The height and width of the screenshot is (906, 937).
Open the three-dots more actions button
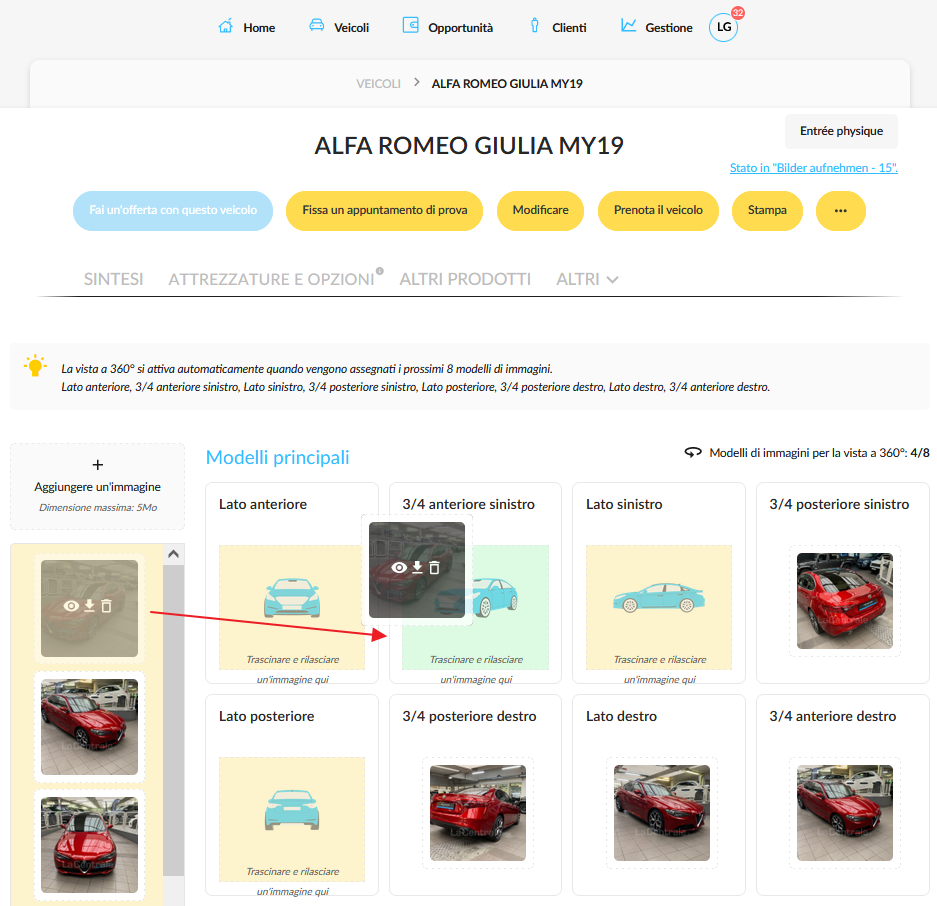point(841,210)
